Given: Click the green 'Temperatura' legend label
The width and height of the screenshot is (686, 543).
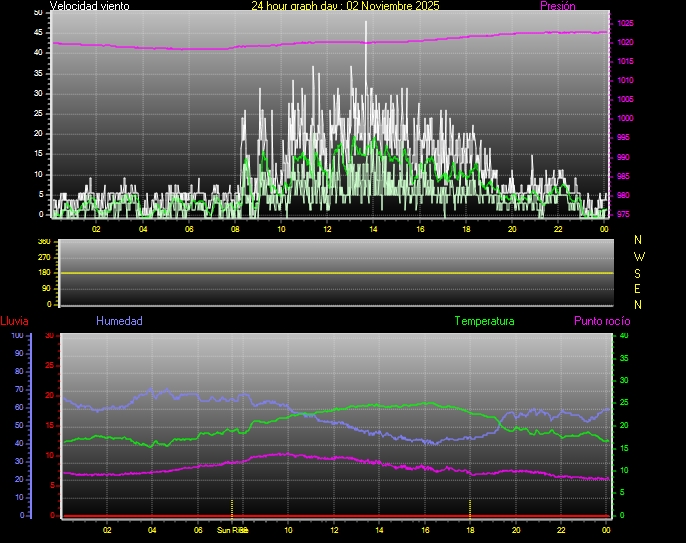Looking at the screenshot, I should [x=484, y=321].
